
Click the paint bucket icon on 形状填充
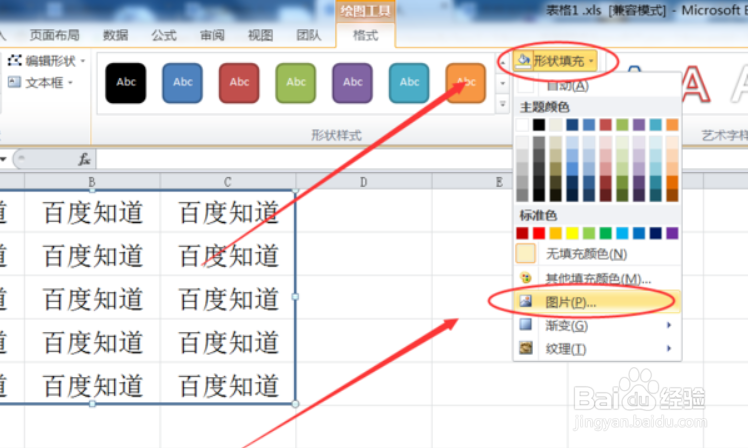click(x=523, y=61)
